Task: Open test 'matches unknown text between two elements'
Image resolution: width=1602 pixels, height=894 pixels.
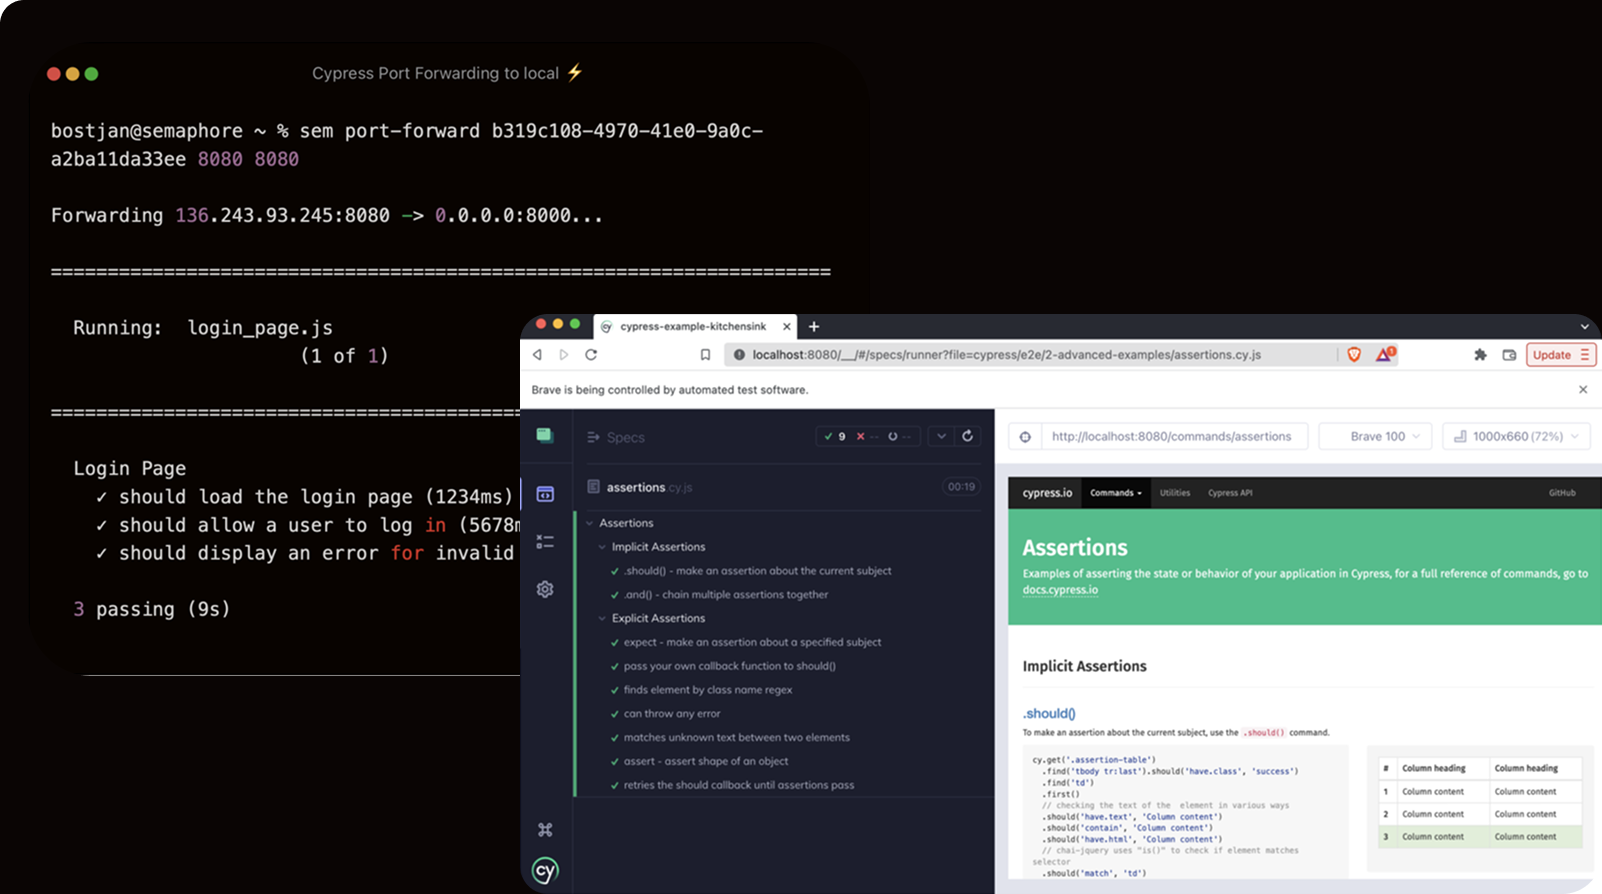Action: click(736, 738)
